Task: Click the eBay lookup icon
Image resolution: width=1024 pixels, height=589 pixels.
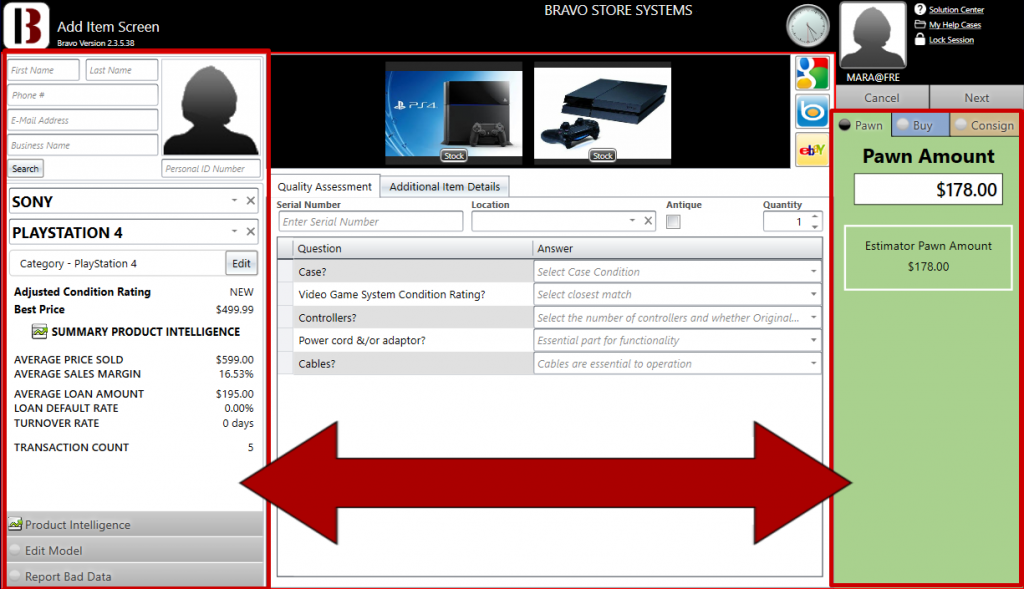Action: [812, 149]
